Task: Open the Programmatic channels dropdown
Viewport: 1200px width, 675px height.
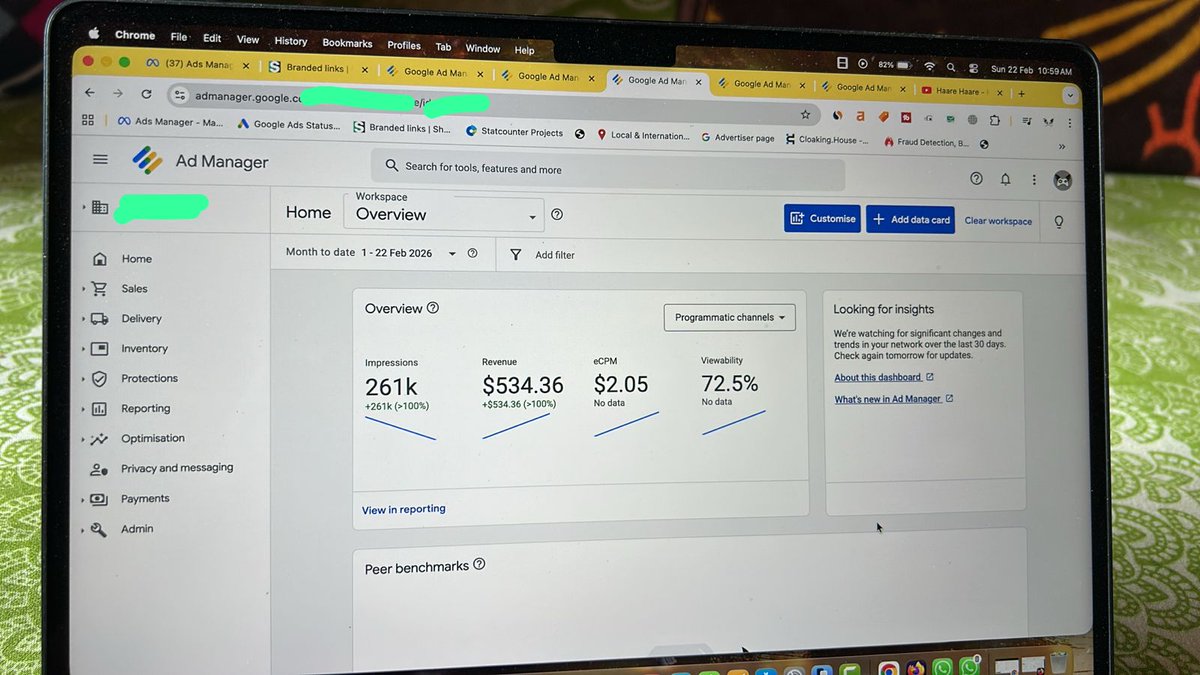Action: click(730, 318)
